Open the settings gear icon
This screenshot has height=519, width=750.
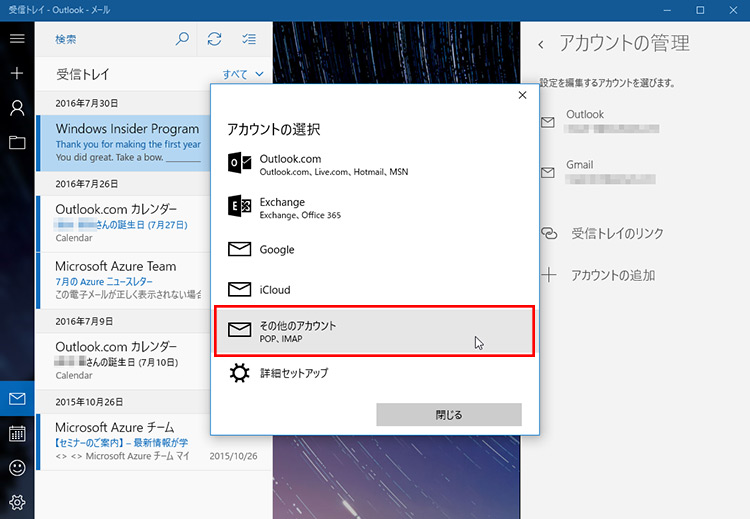tap(17, 502)
